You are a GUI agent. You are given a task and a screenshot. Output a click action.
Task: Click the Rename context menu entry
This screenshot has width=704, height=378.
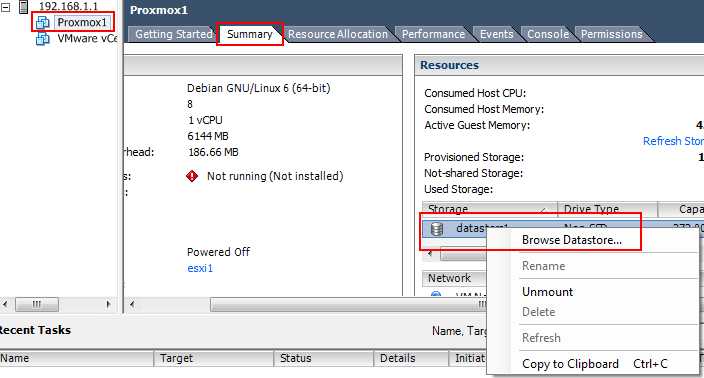(543, 266)
